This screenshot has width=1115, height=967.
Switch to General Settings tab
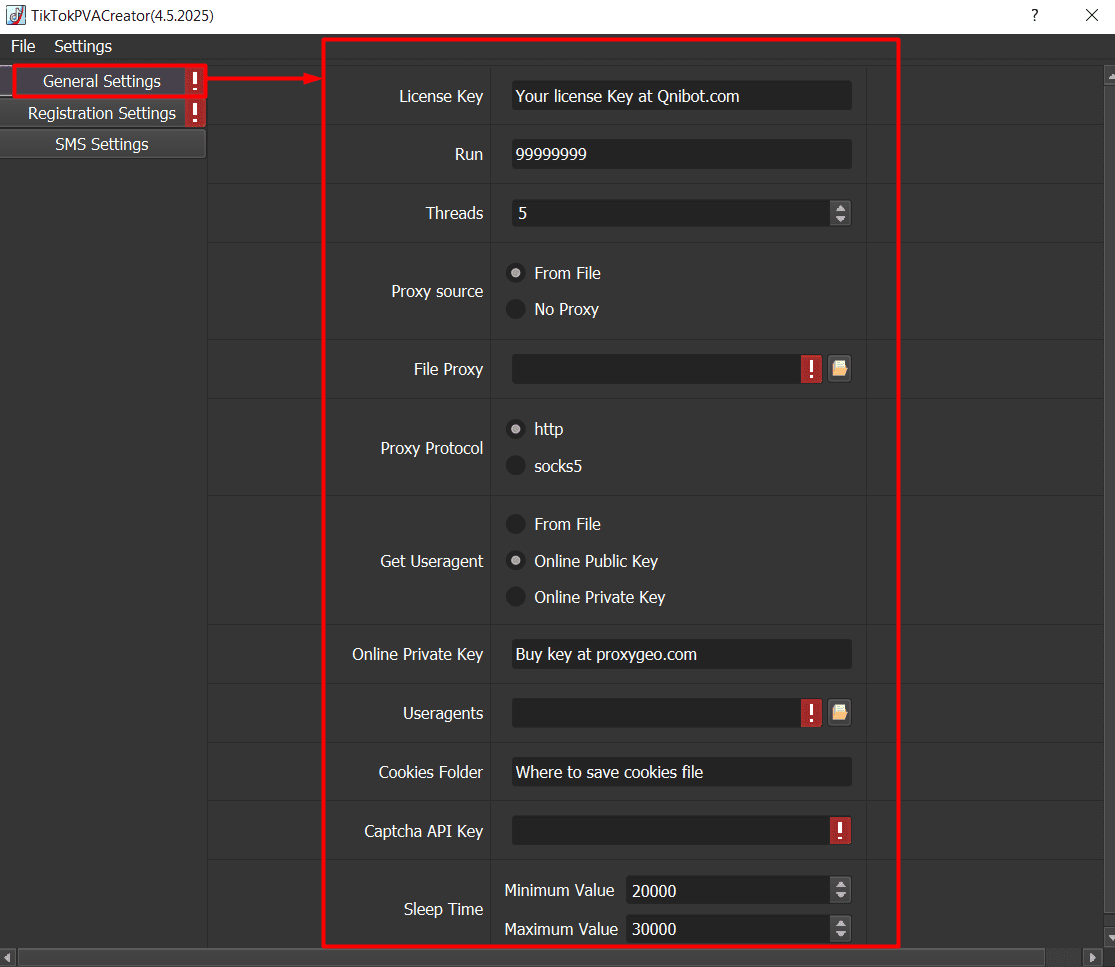point(102,81)
